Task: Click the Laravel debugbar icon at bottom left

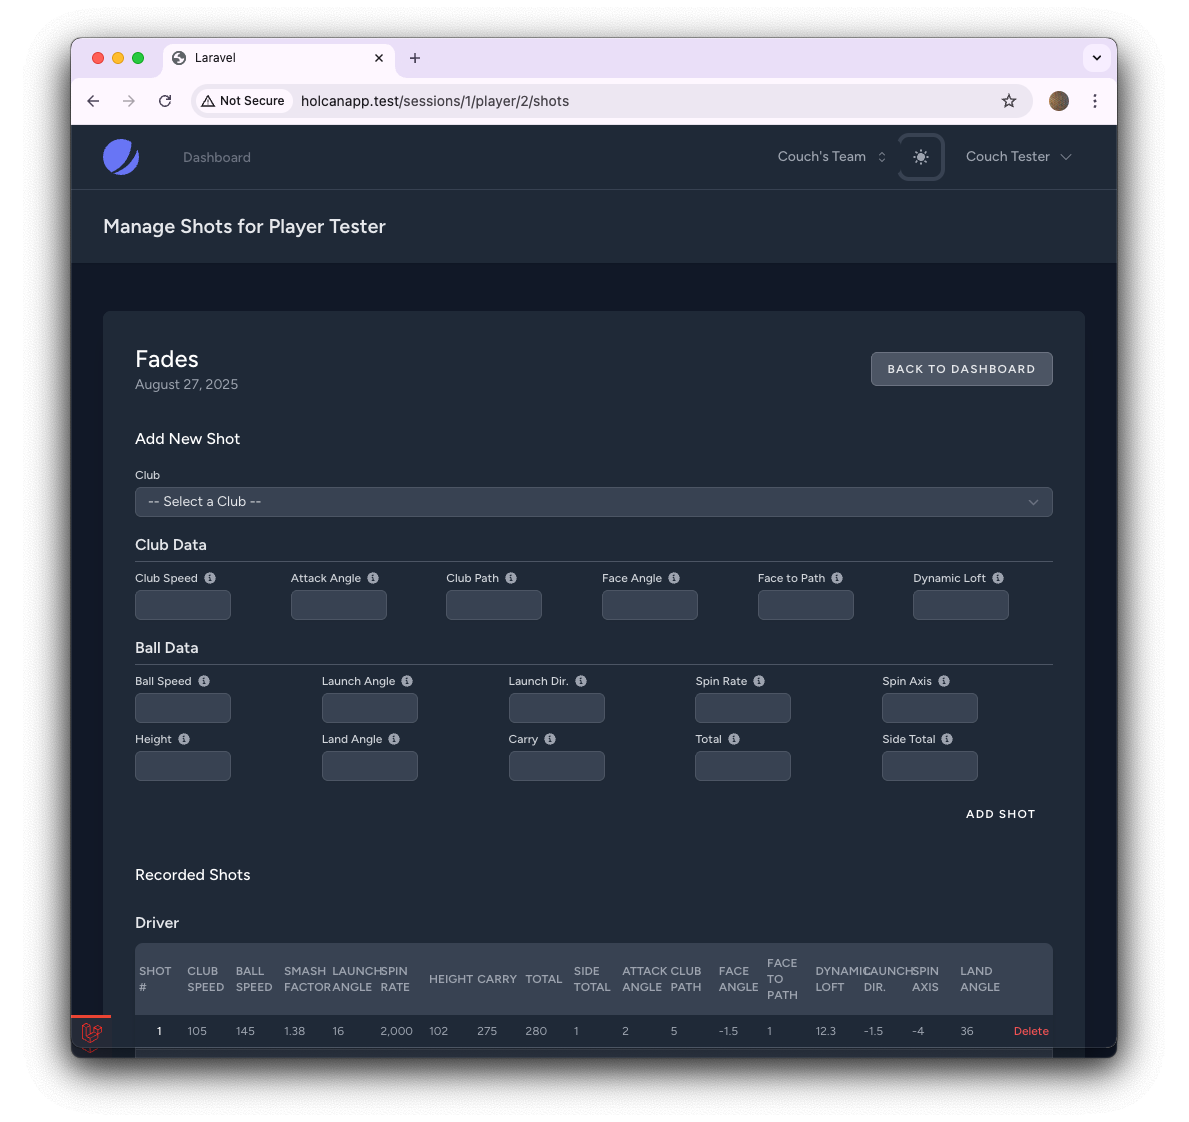Action: tap(91, 1036)
